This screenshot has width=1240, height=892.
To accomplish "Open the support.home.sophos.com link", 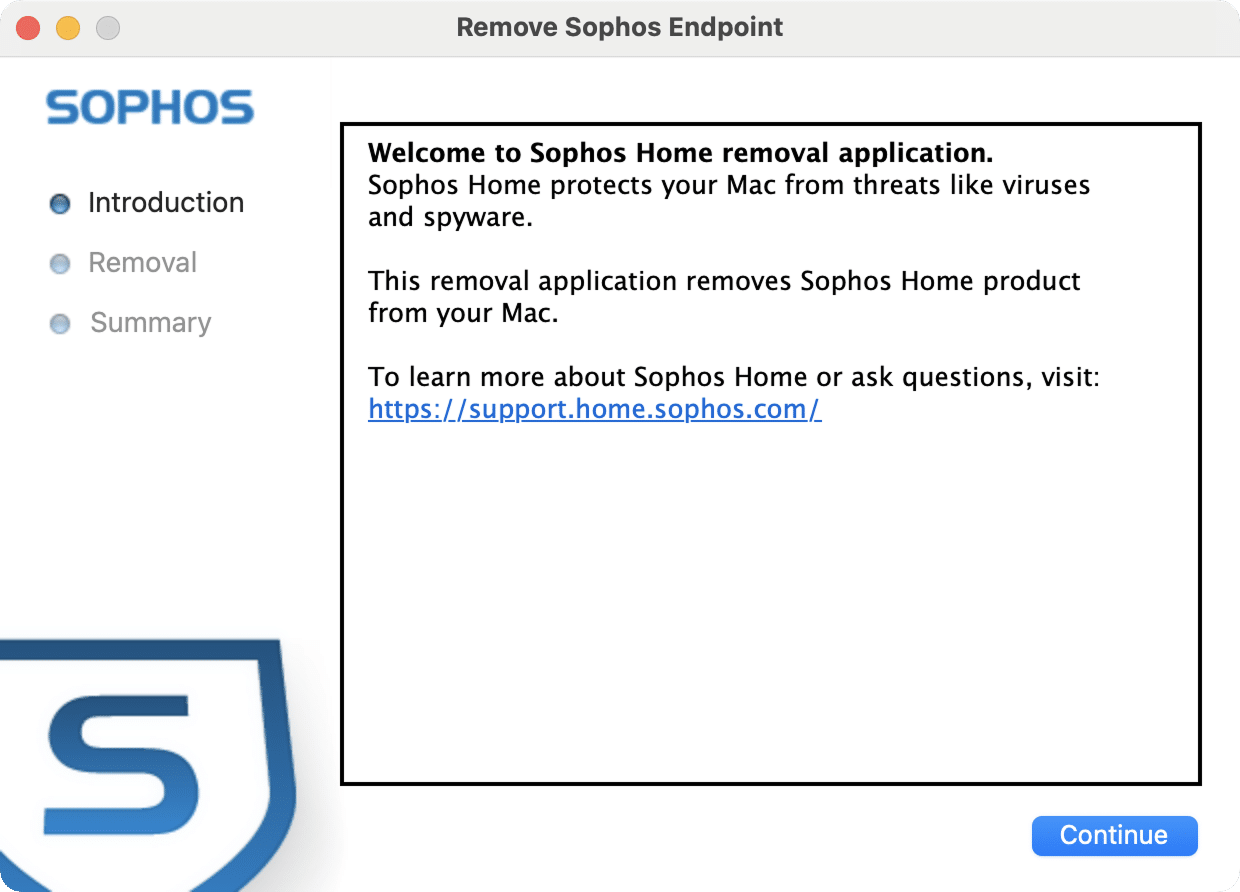I will tap(594, 409).
